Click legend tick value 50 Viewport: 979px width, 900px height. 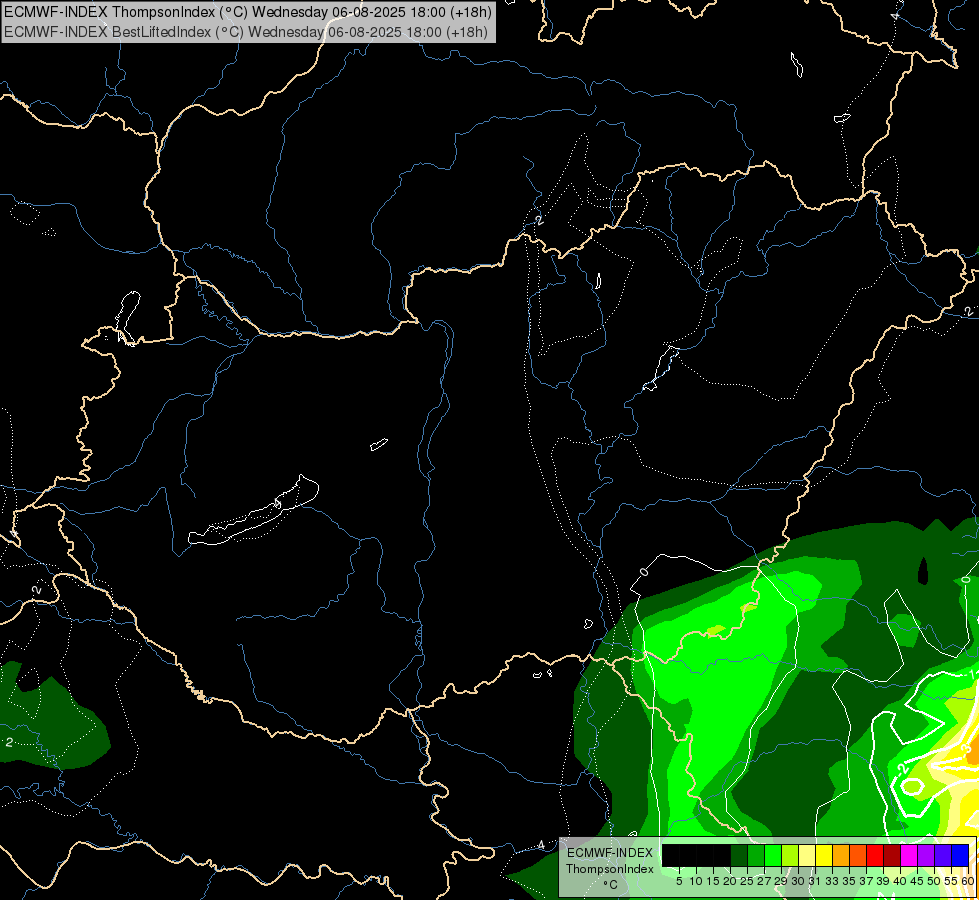(x=934, y=881)
